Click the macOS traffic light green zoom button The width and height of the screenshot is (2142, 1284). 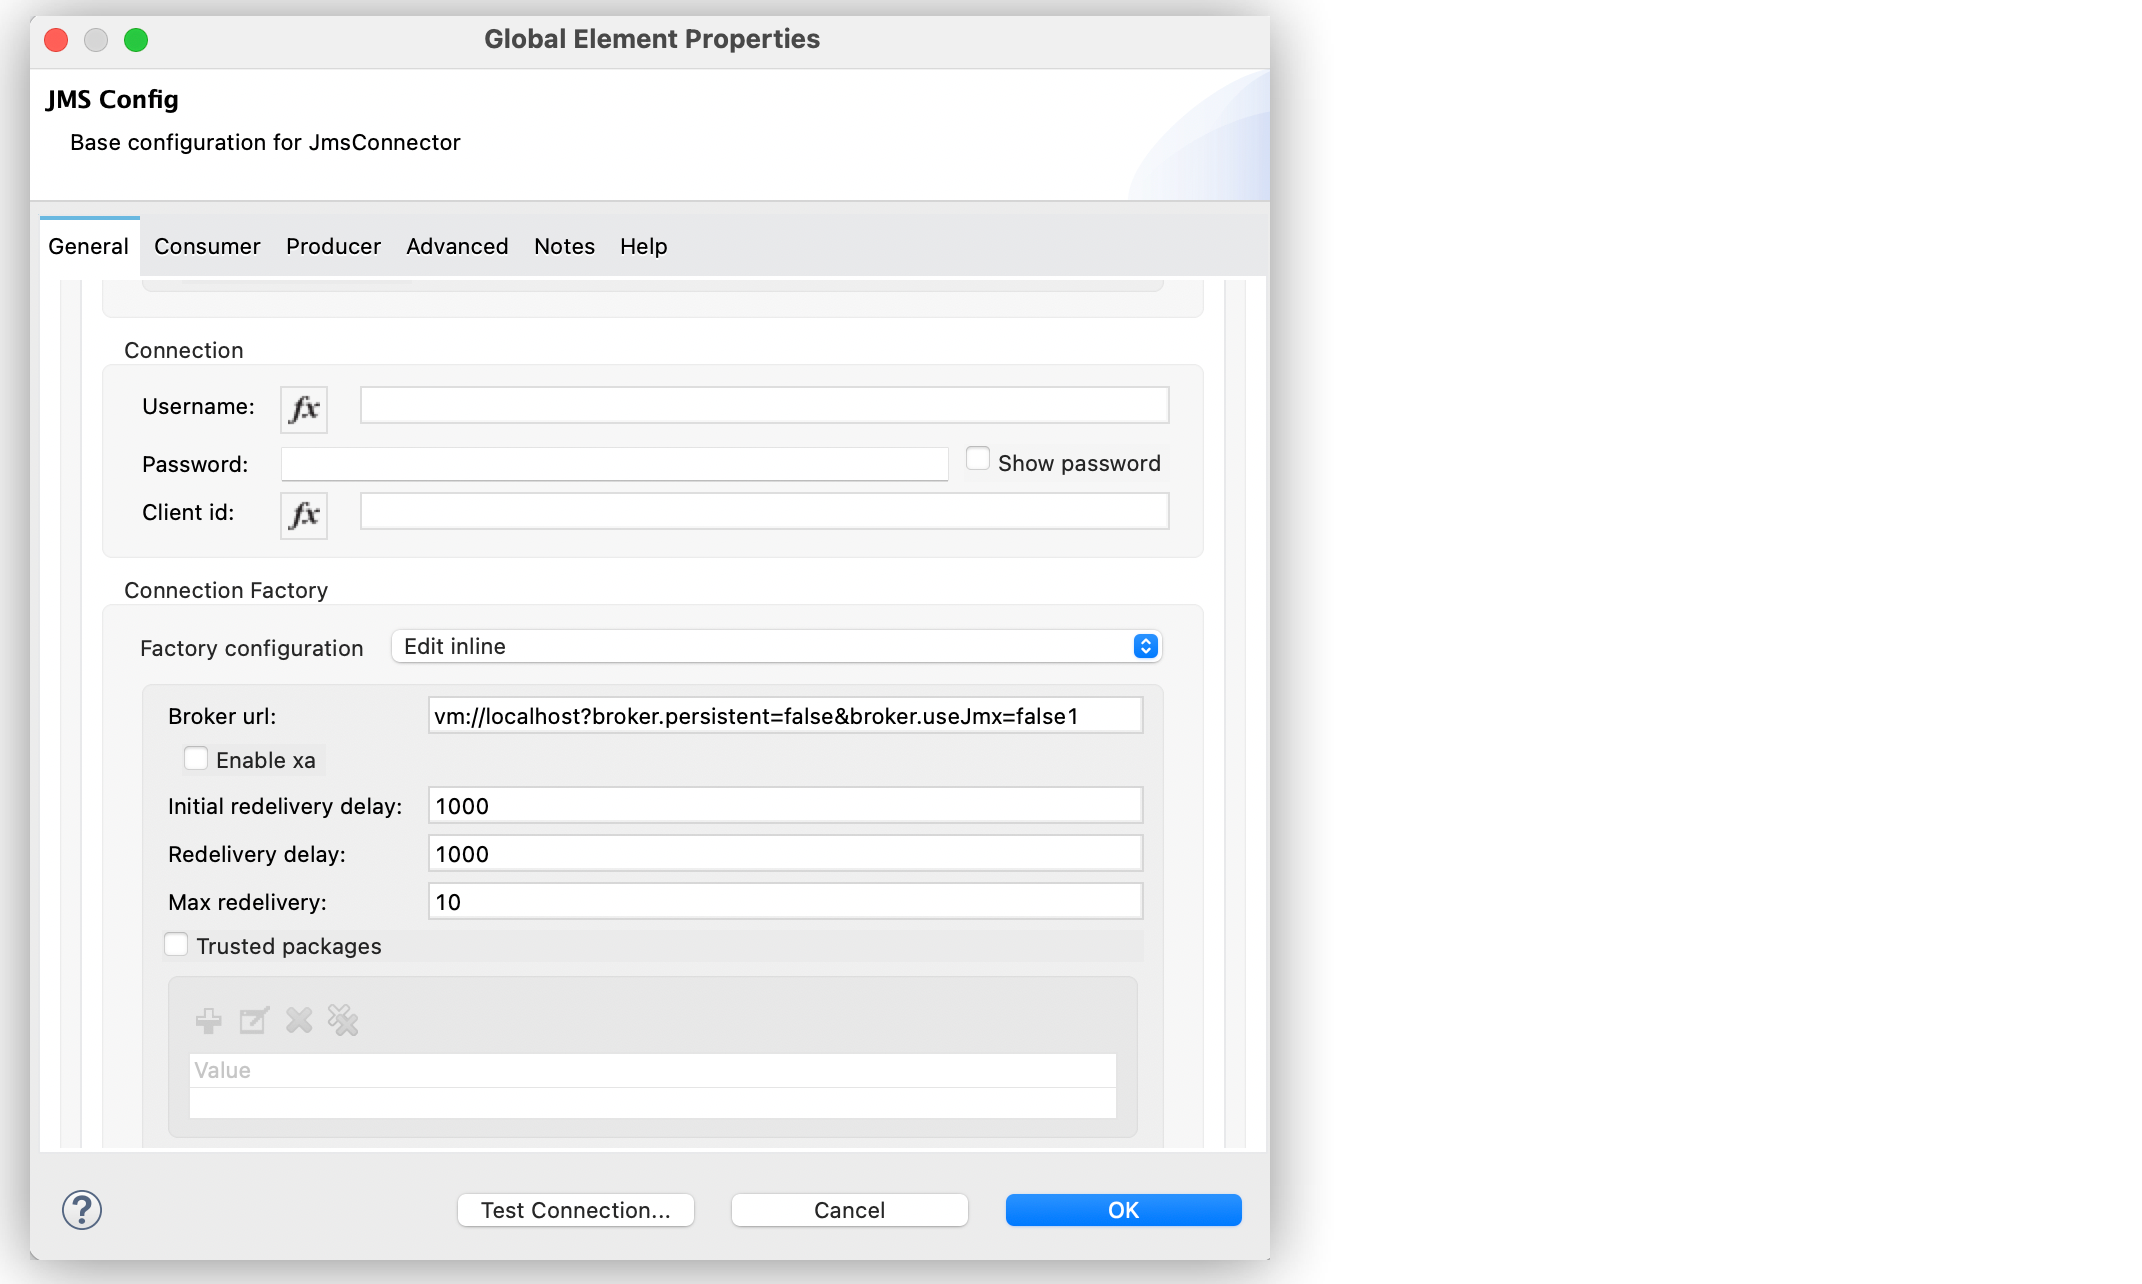pos(139,41)
